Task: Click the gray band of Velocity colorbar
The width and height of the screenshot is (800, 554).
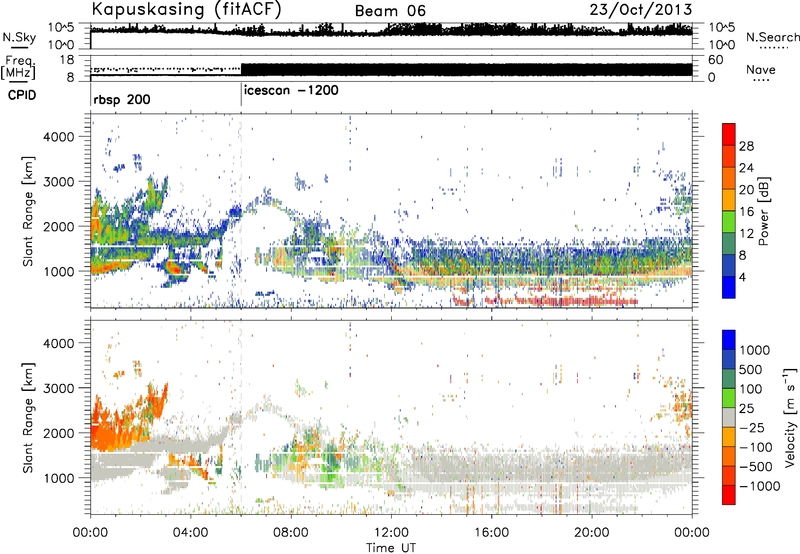Action: (x=729, y=417)
